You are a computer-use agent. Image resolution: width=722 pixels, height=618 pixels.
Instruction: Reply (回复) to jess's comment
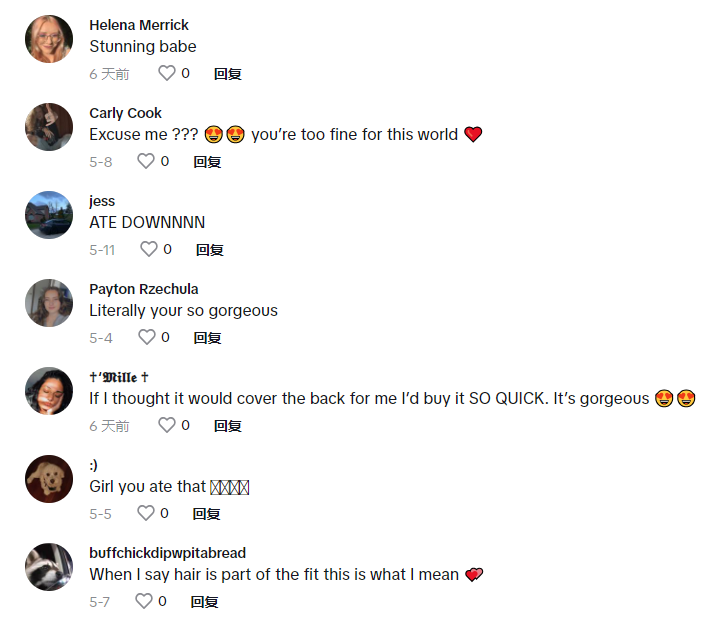(210, 250)
